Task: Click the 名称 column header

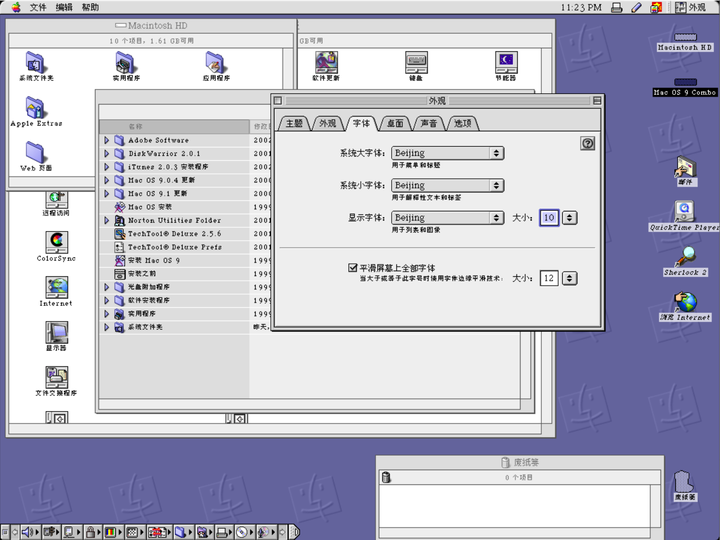Action: point(174,126)
